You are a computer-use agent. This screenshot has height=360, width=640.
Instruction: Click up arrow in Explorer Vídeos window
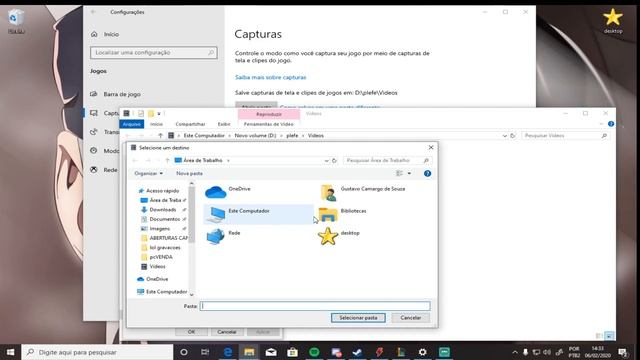click(160, 136)
